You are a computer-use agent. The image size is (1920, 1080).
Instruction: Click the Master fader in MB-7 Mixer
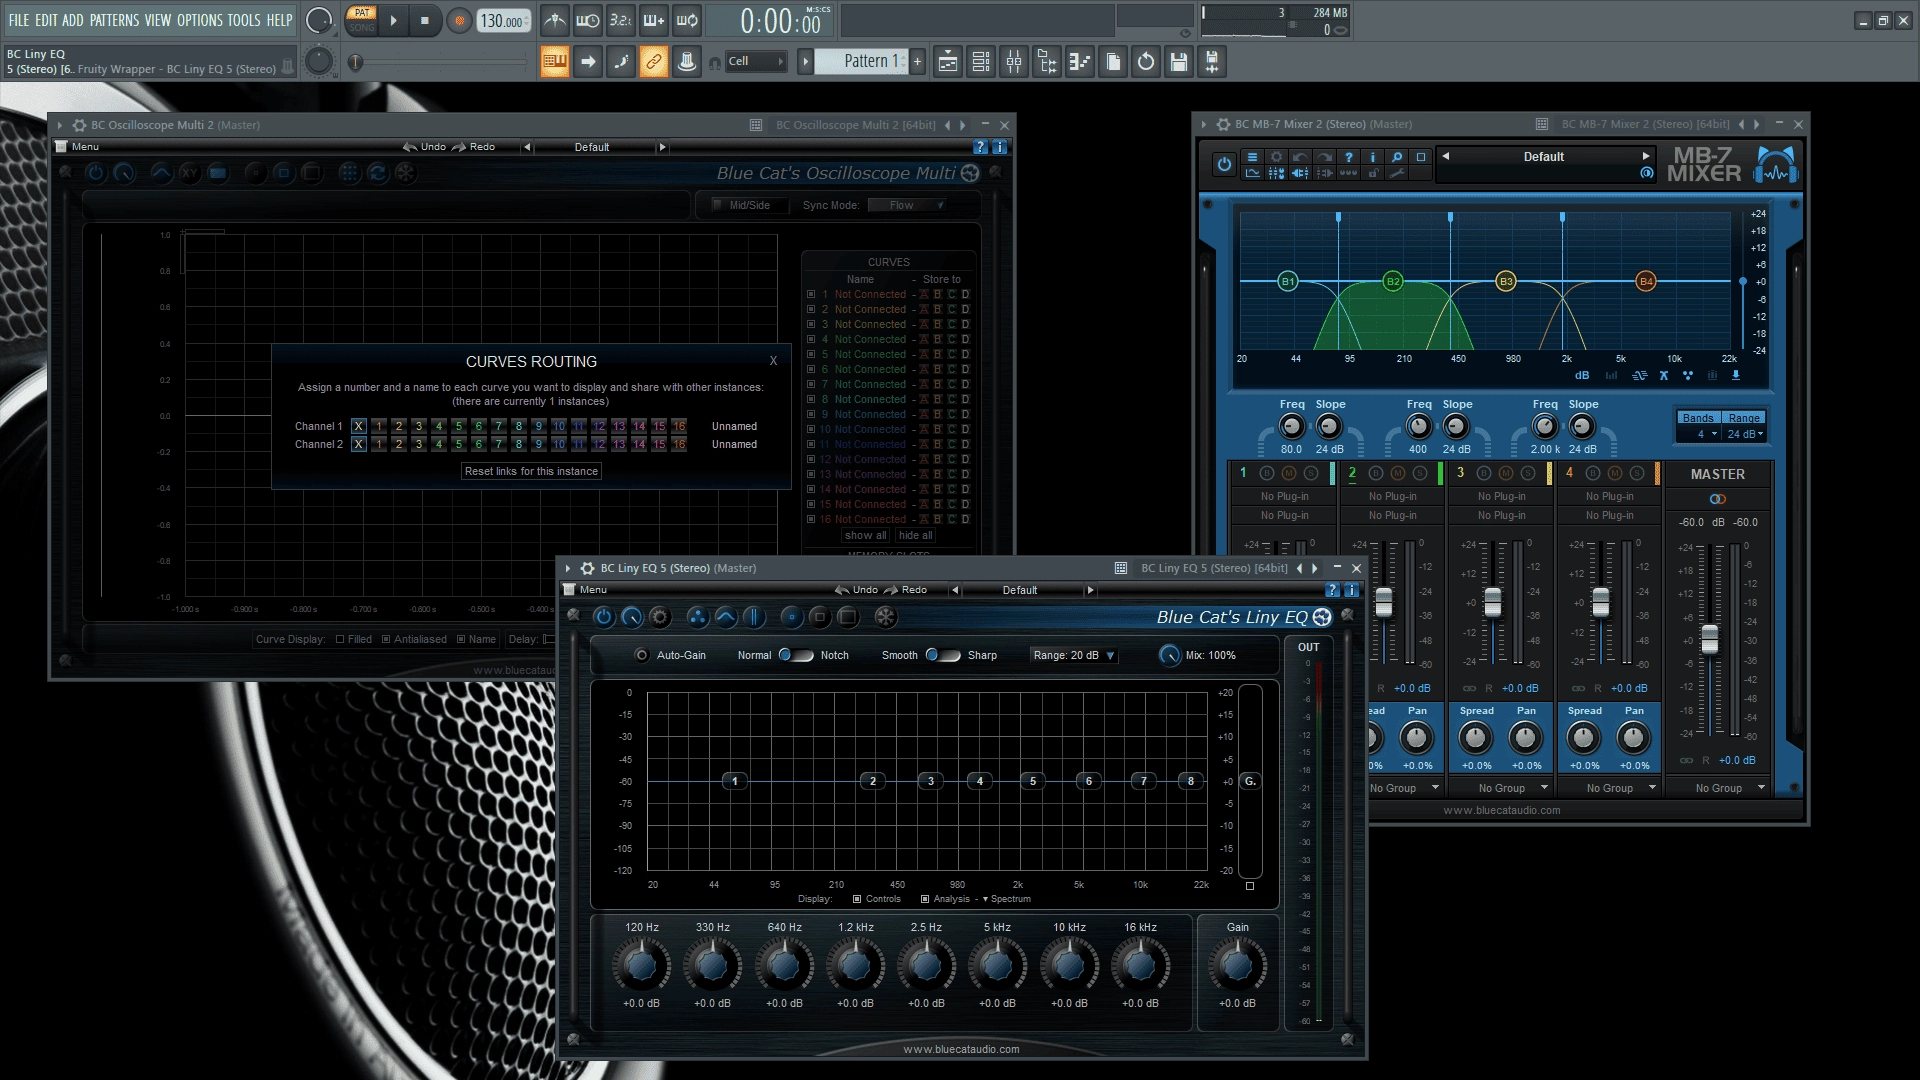coord(1710,638)
